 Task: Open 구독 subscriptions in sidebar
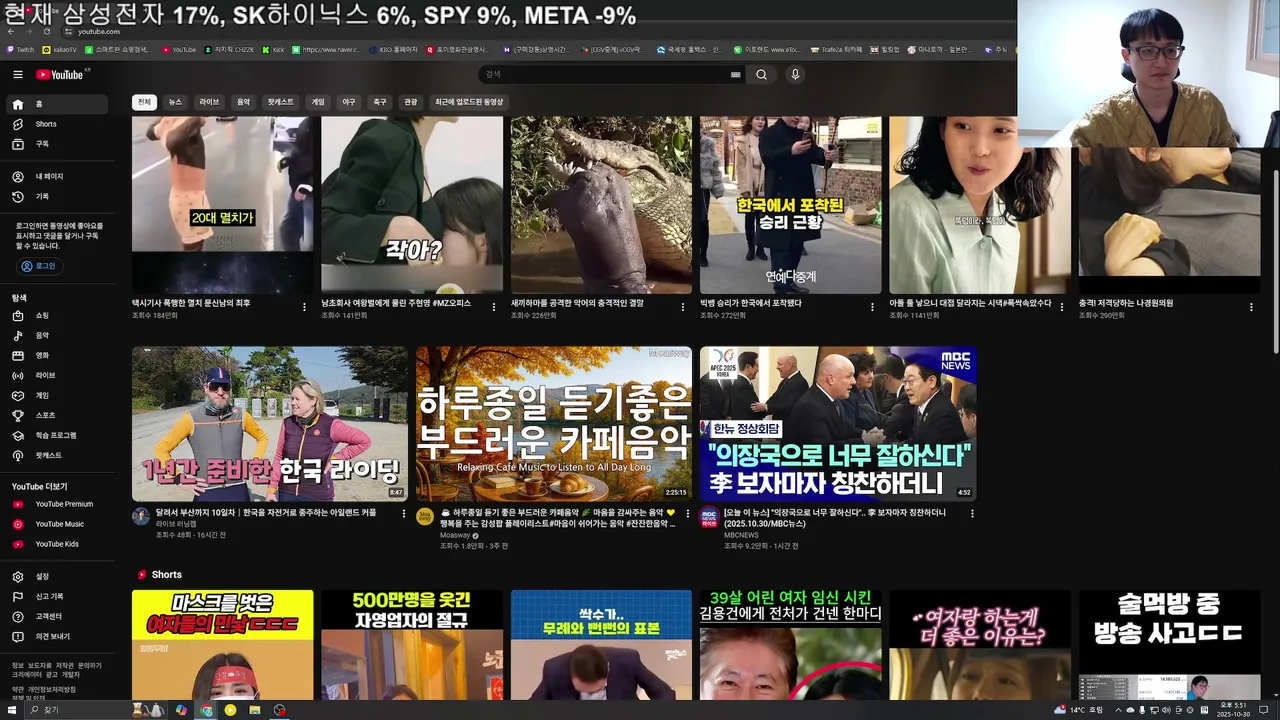59,144
